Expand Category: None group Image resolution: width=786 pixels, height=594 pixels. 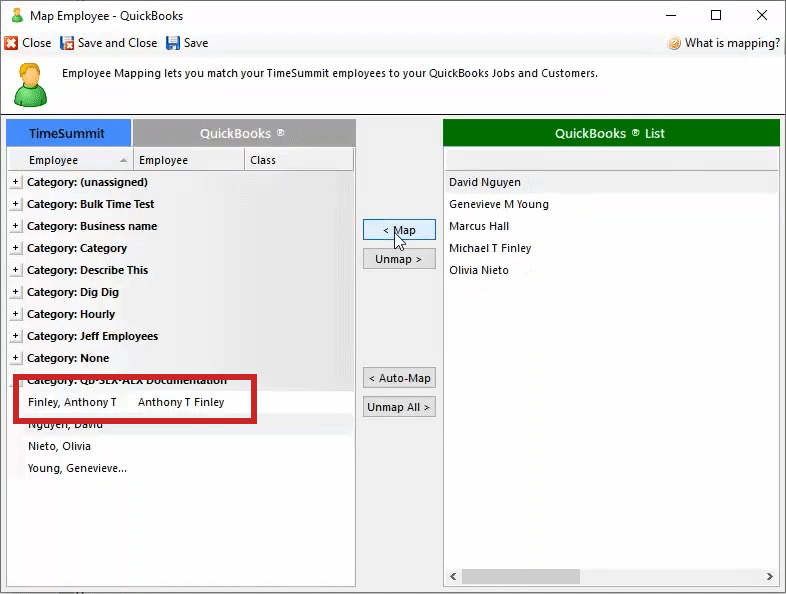16,358
